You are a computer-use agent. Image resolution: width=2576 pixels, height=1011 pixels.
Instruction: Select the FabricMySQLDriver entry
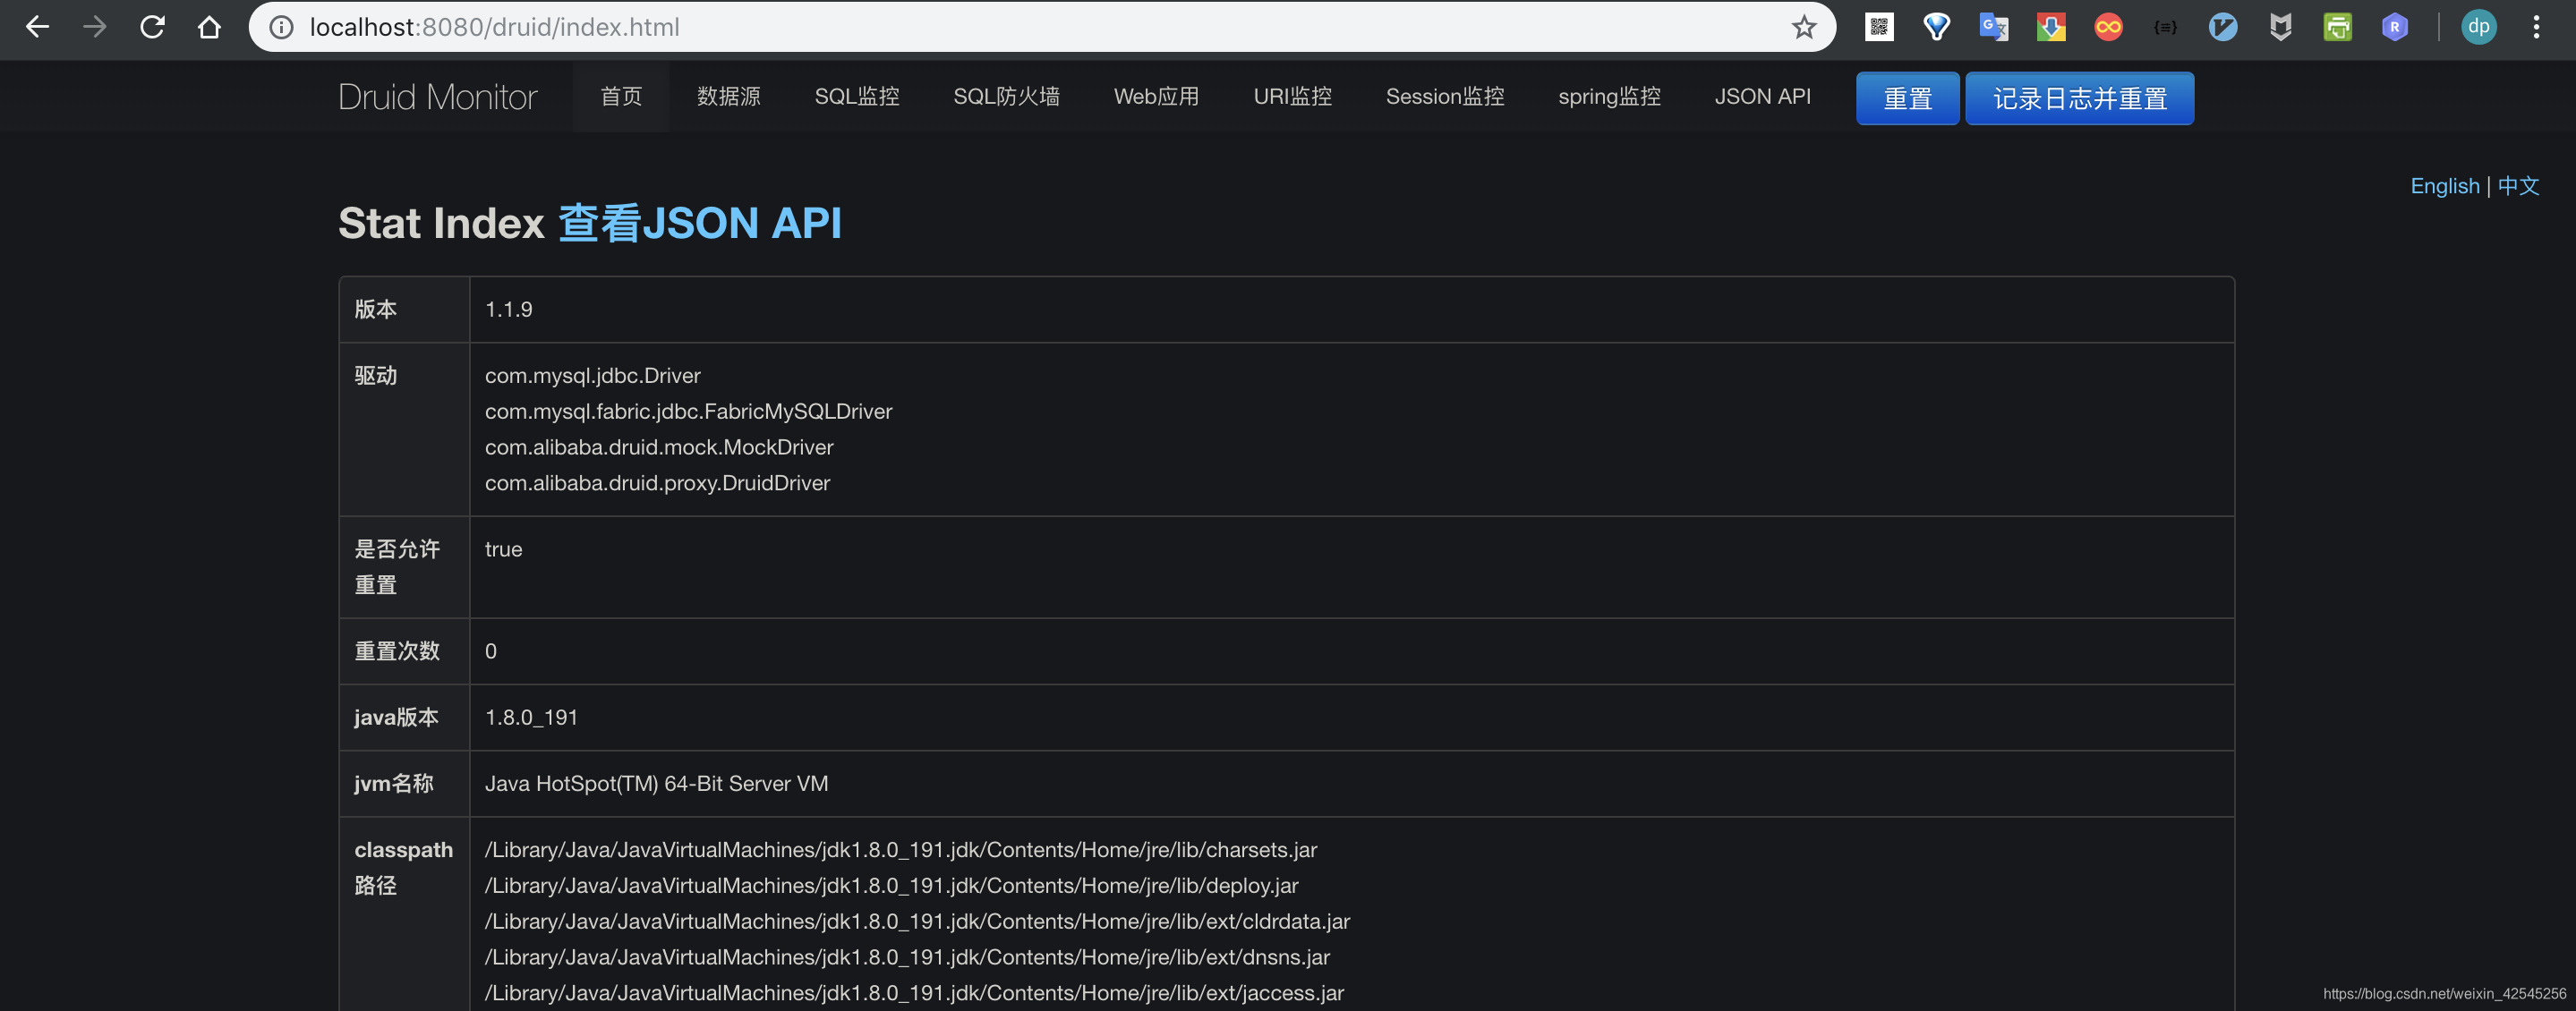coord(688,411)
